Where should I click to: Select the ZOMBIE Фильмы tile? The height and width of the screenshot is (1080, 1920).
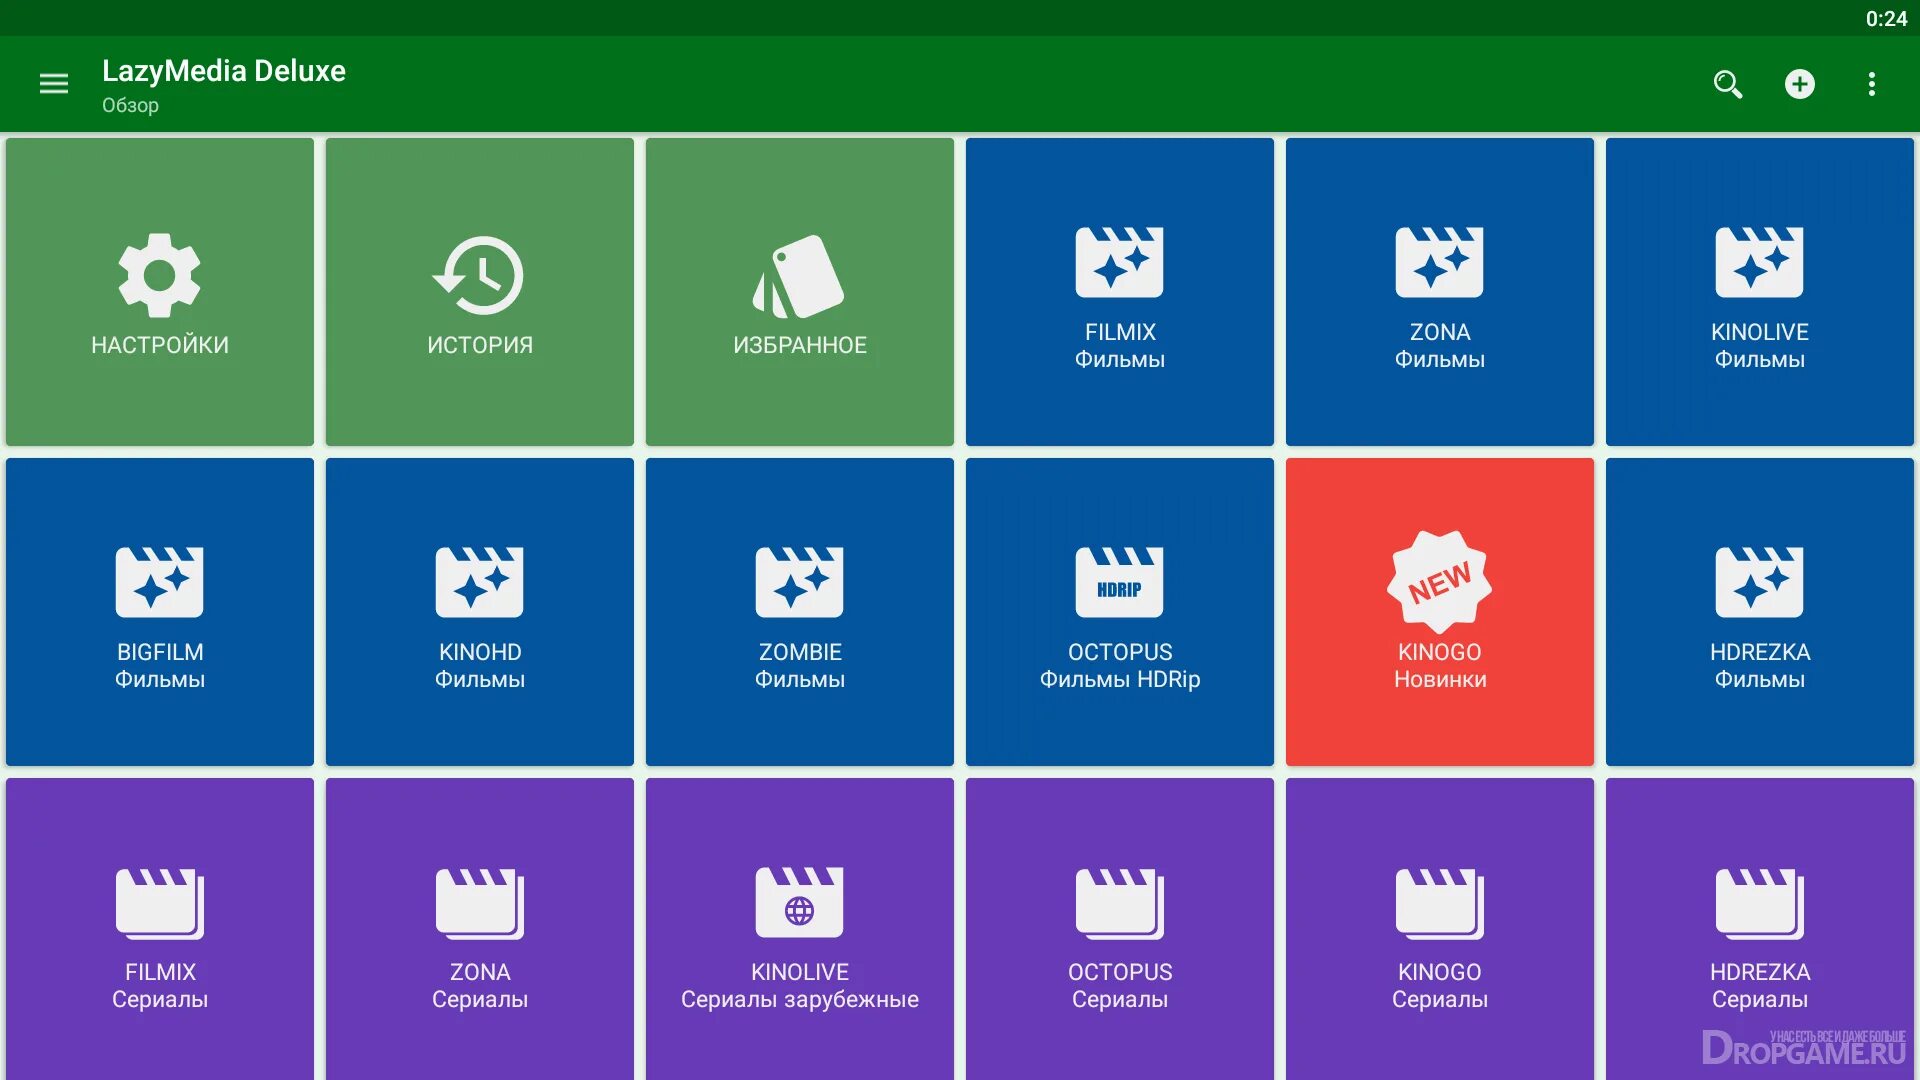coord(800,612)
